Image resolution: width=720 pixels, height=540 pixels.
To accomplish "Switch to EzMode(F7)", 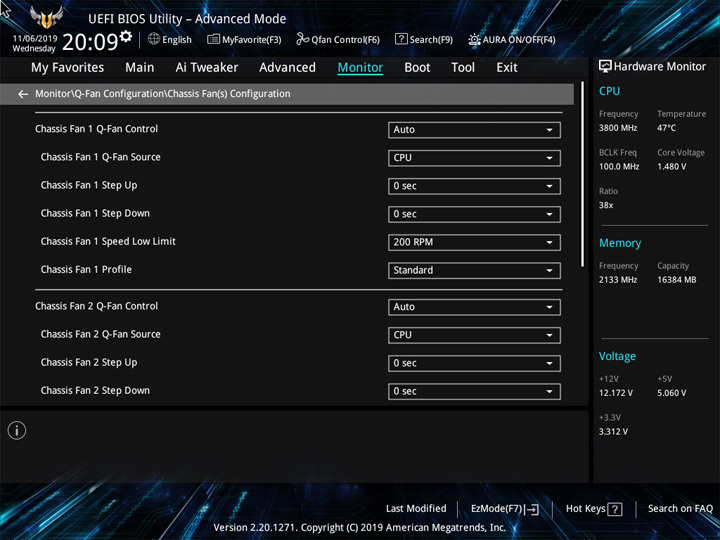I will [497, 509].
